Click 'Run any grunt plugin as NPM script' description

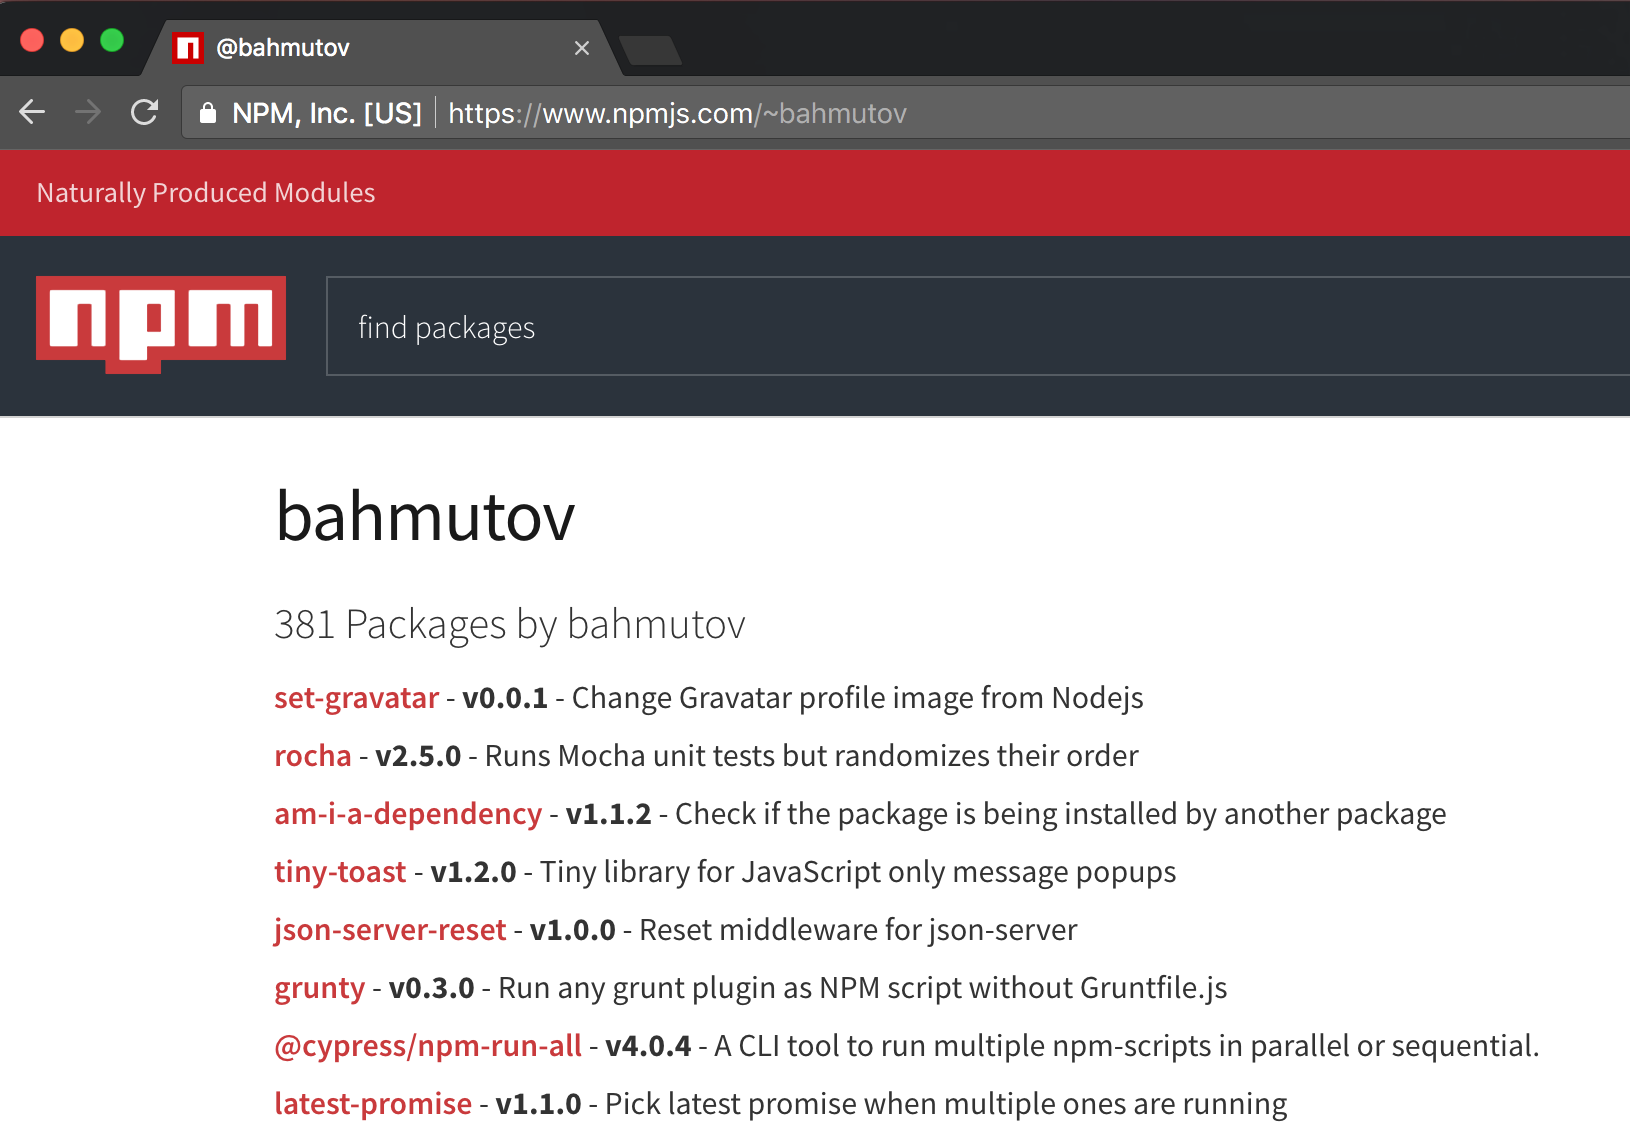click(863, 988)
